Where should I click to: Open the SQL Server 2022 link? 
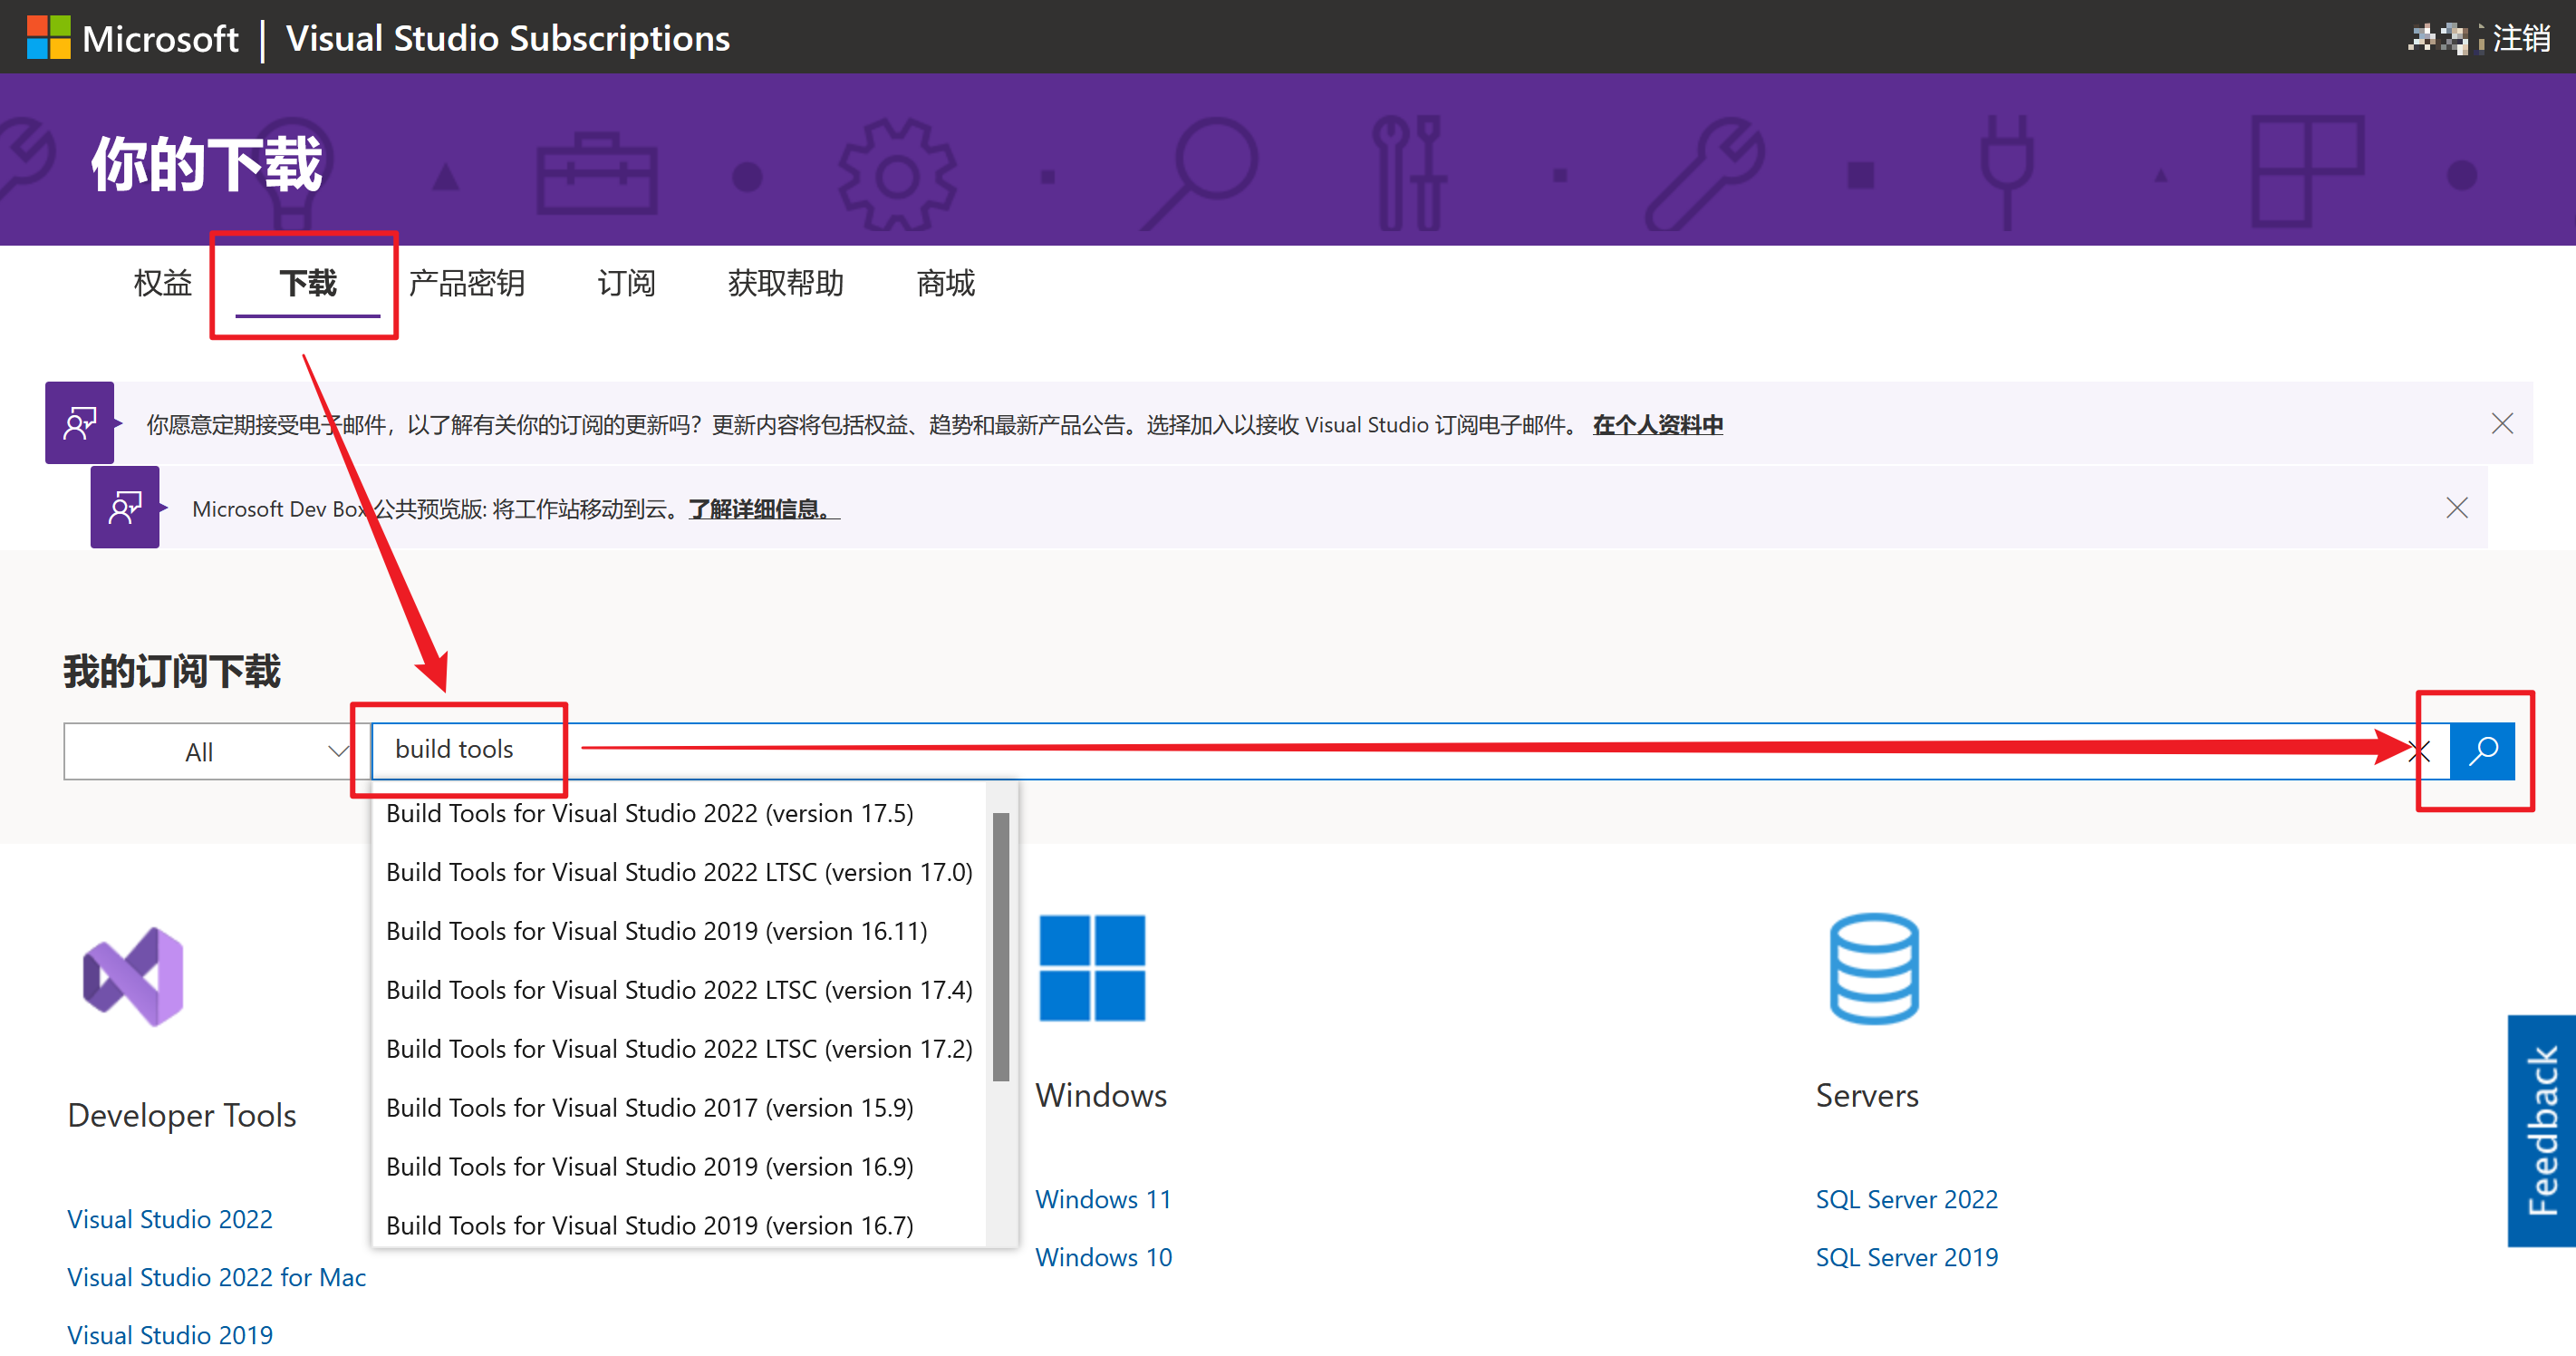click(1907, 1199)
